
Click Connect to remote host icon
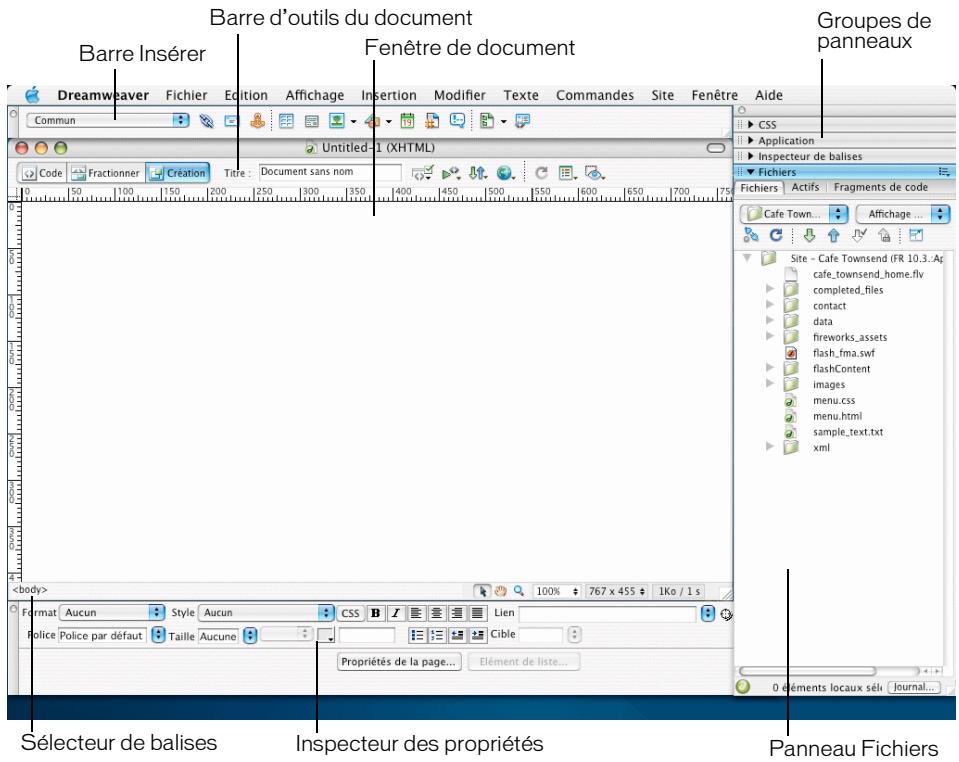coord(751,235)
